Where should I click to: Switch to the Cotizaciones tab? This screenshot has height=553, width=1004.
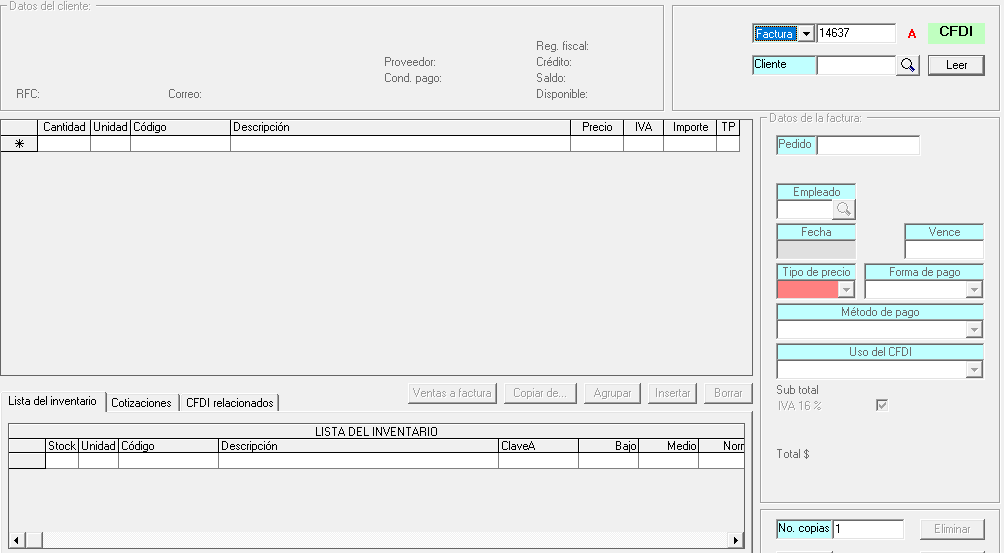(142, 402)
